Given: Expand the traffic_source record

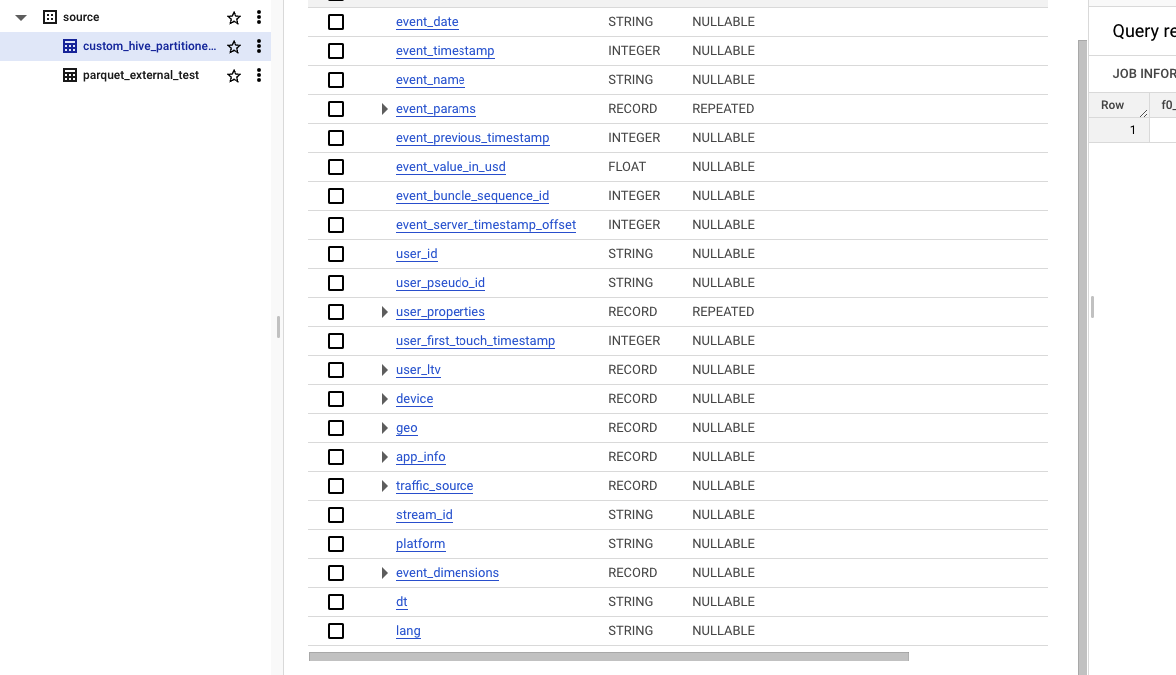Looking at the screenshot, I should [x=385, y=486].
